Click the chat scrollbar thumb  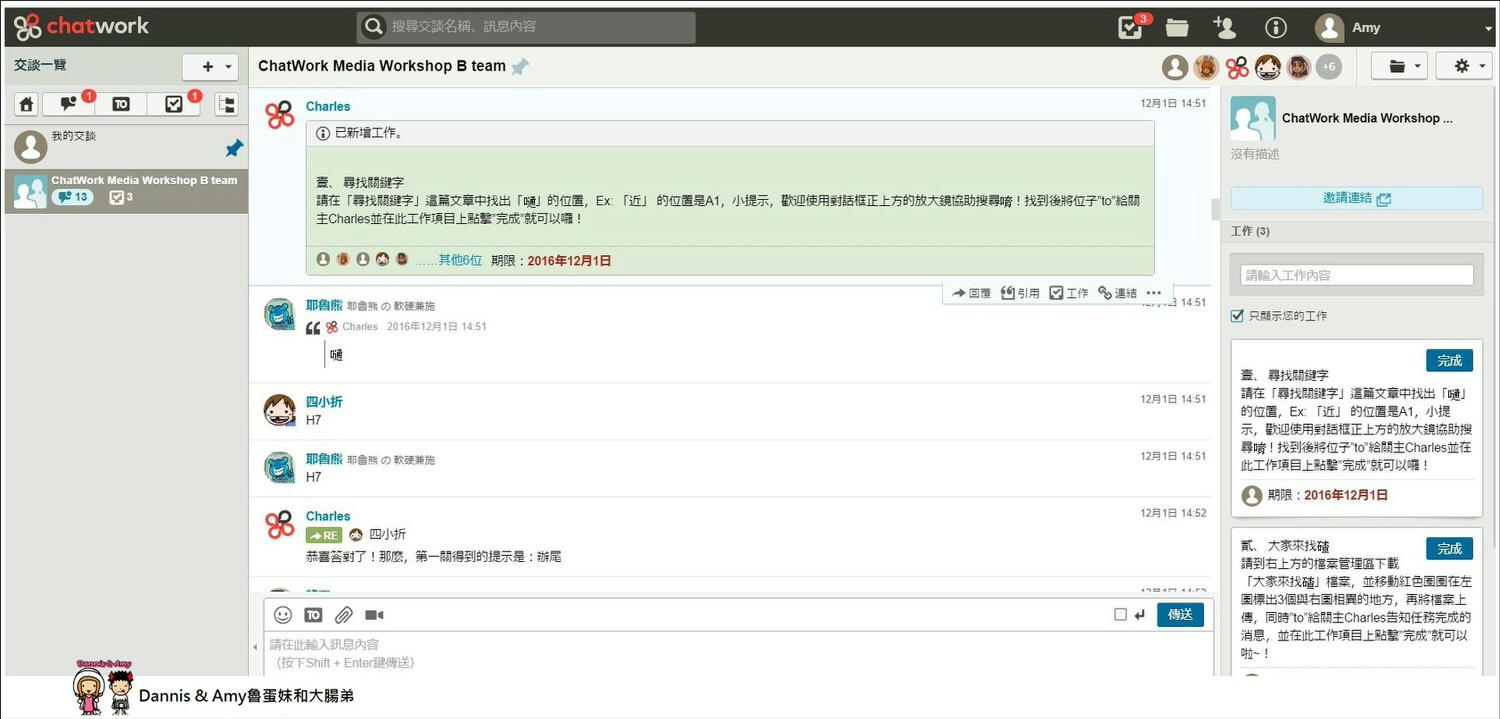pos(1216,210)
